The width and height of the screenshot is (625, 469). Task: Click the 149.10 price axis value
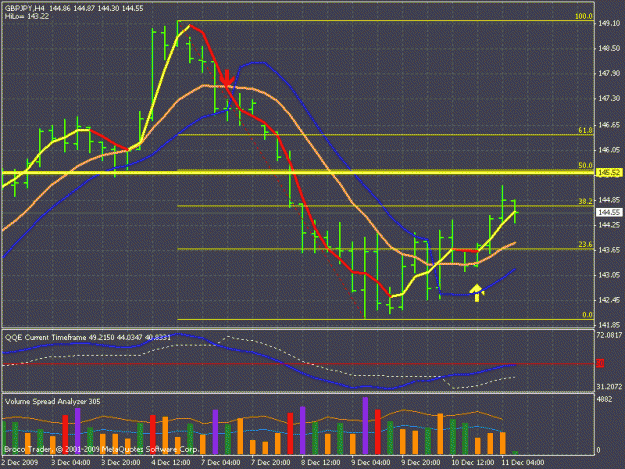tap(609, 24)
